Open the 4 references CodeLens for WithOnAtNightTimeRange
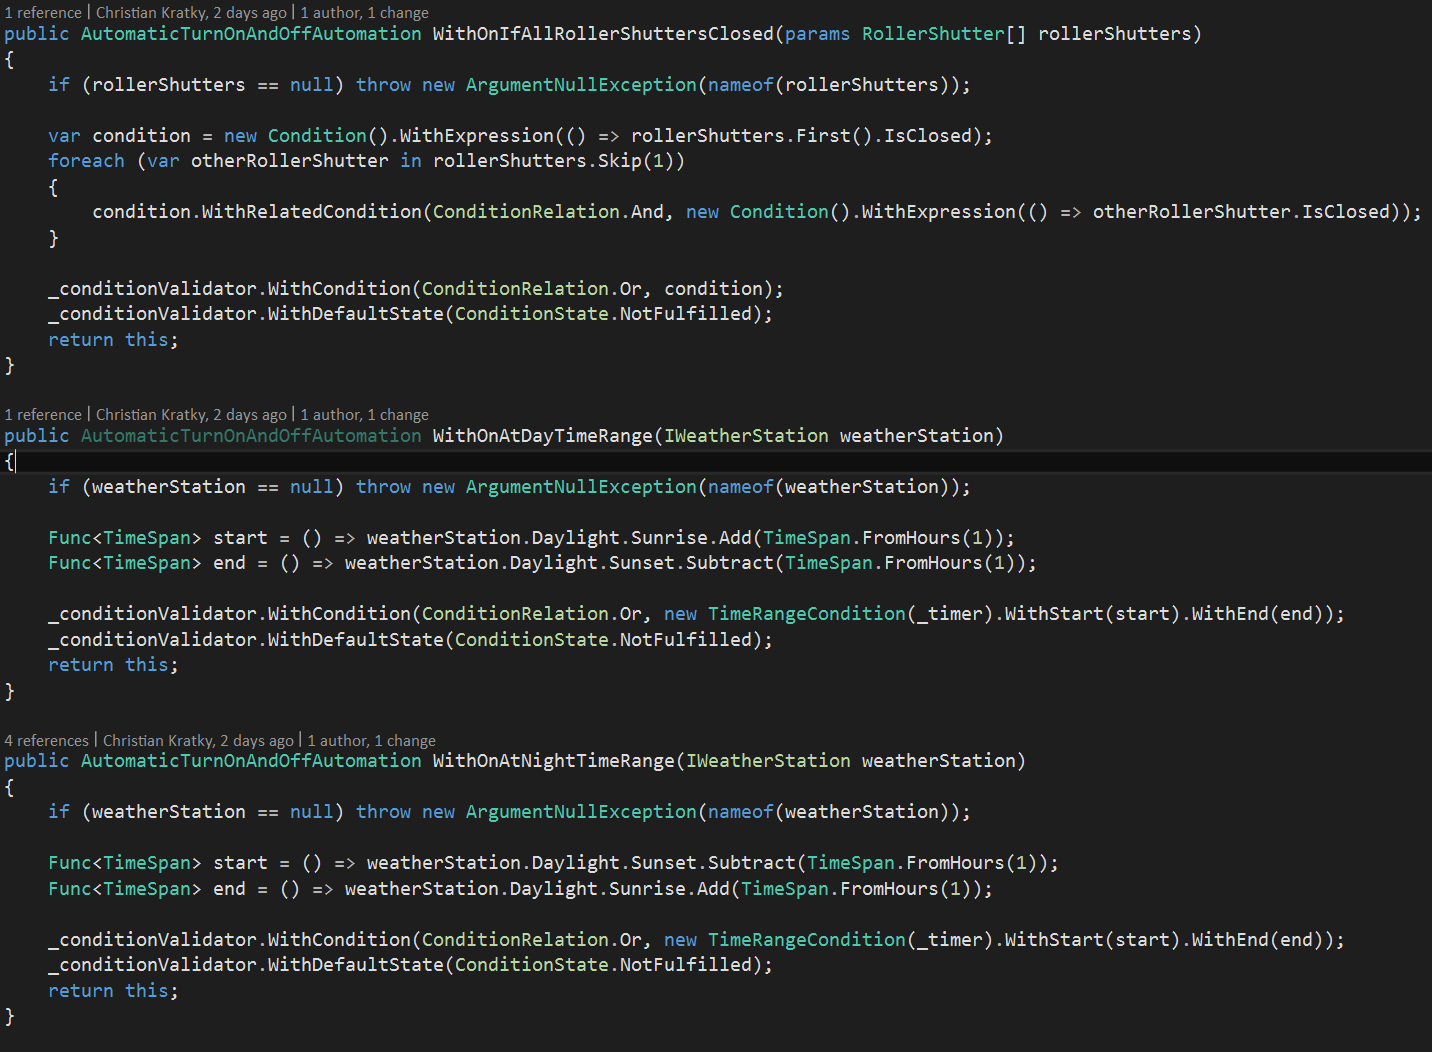 tap(47, 740)
